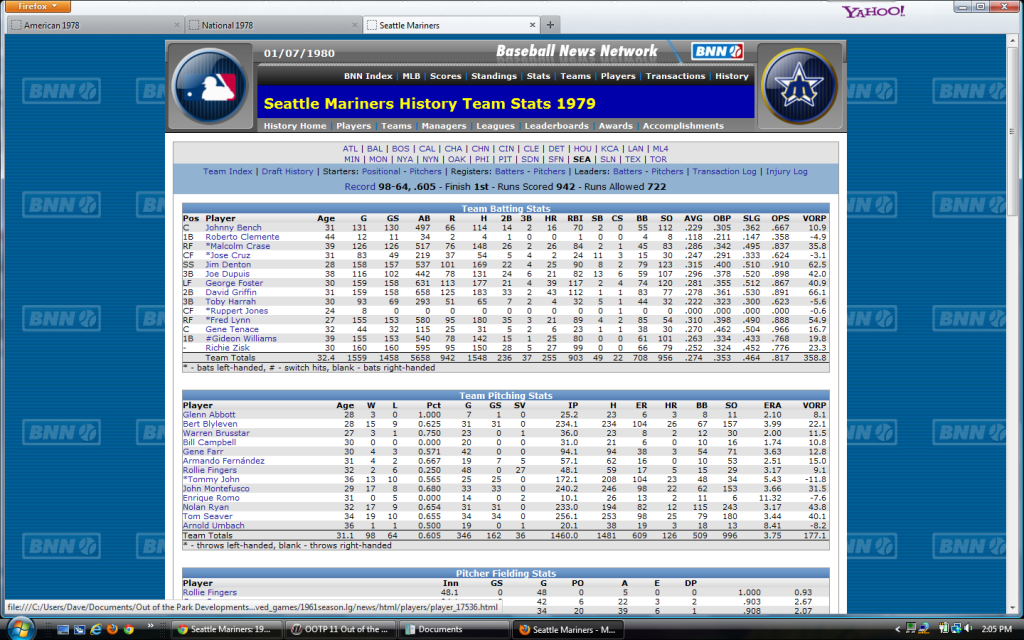1024x640 pixels.
Task: Show hidden tray icons arrow
Action: pyautogui.click(x=897, y=630)
